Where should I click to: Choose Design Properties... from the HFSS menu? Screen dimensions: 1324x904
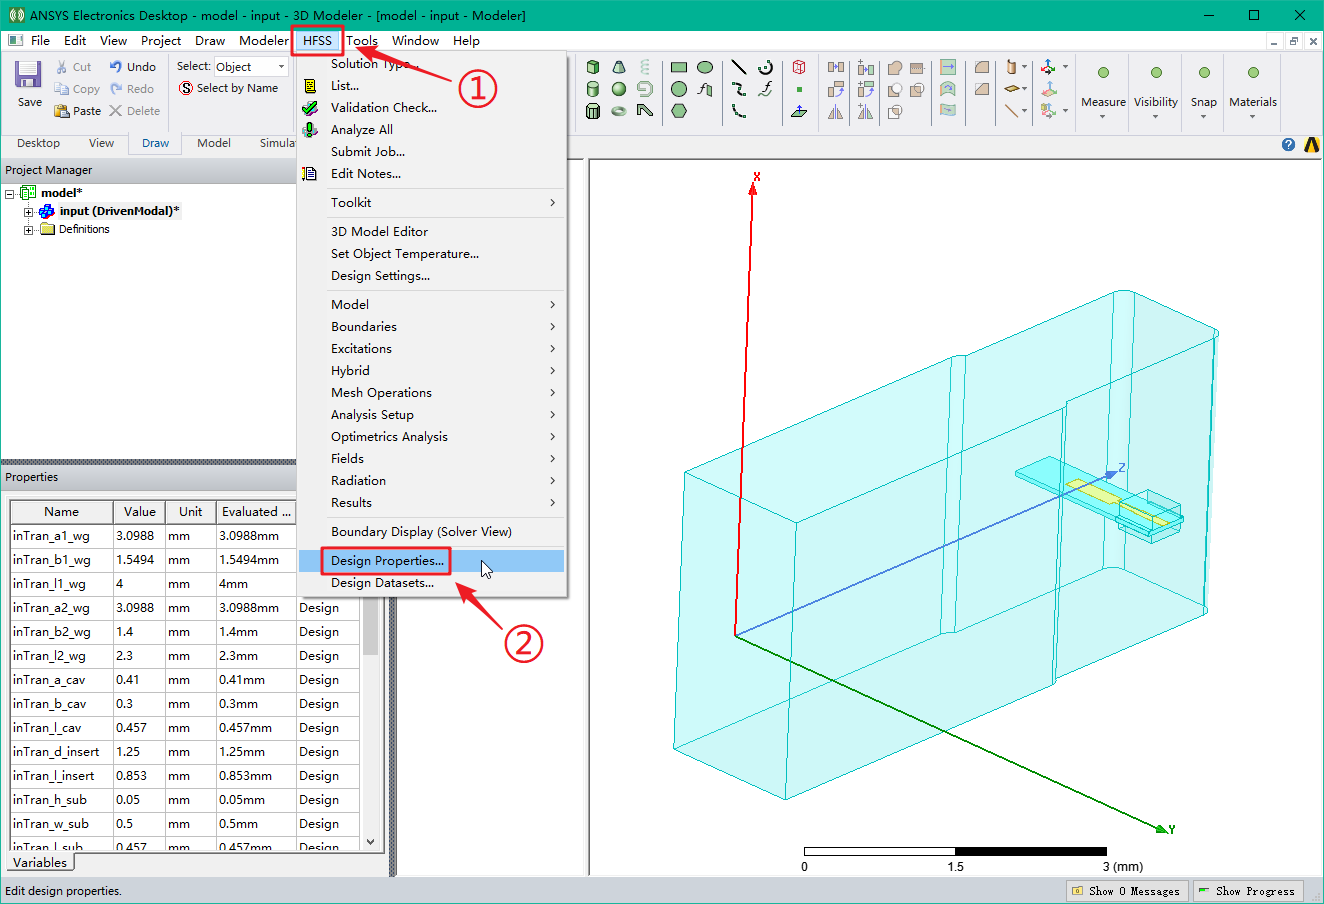[432, 561]
